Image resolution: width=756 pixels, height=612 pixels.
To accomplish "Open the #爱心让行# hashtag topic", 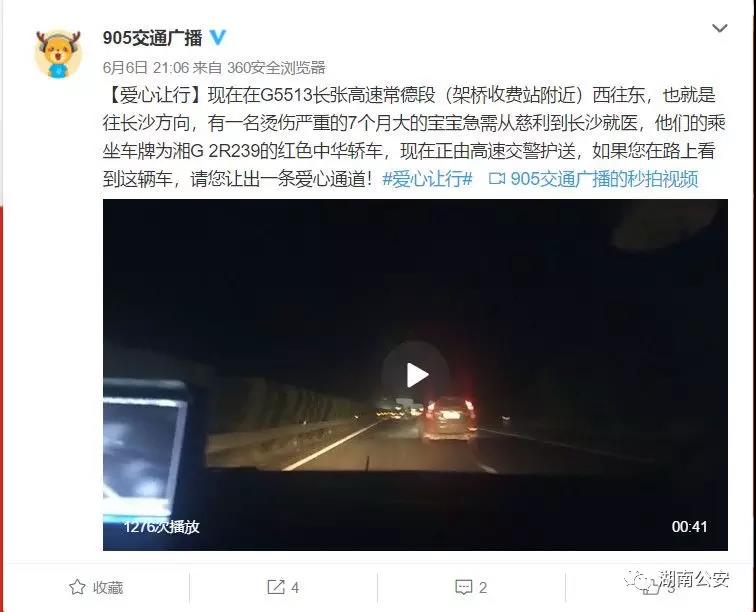I will click(427, 179).
